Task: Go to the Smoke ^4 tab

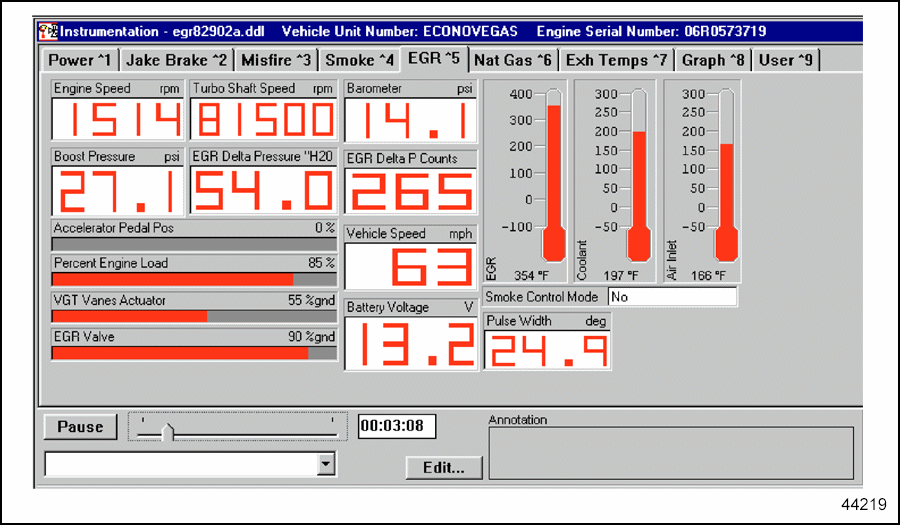Action: click(362, 60)
